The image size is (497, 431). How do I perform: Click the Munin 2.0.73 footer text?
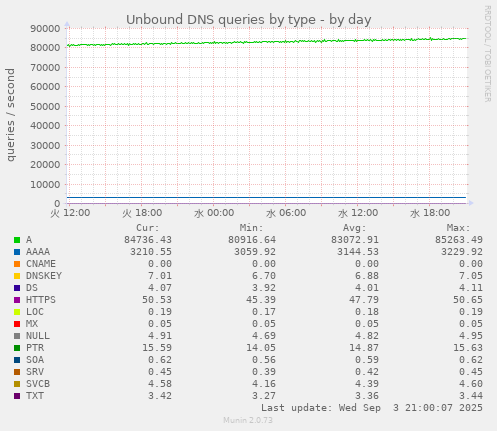tap(248, 420)
